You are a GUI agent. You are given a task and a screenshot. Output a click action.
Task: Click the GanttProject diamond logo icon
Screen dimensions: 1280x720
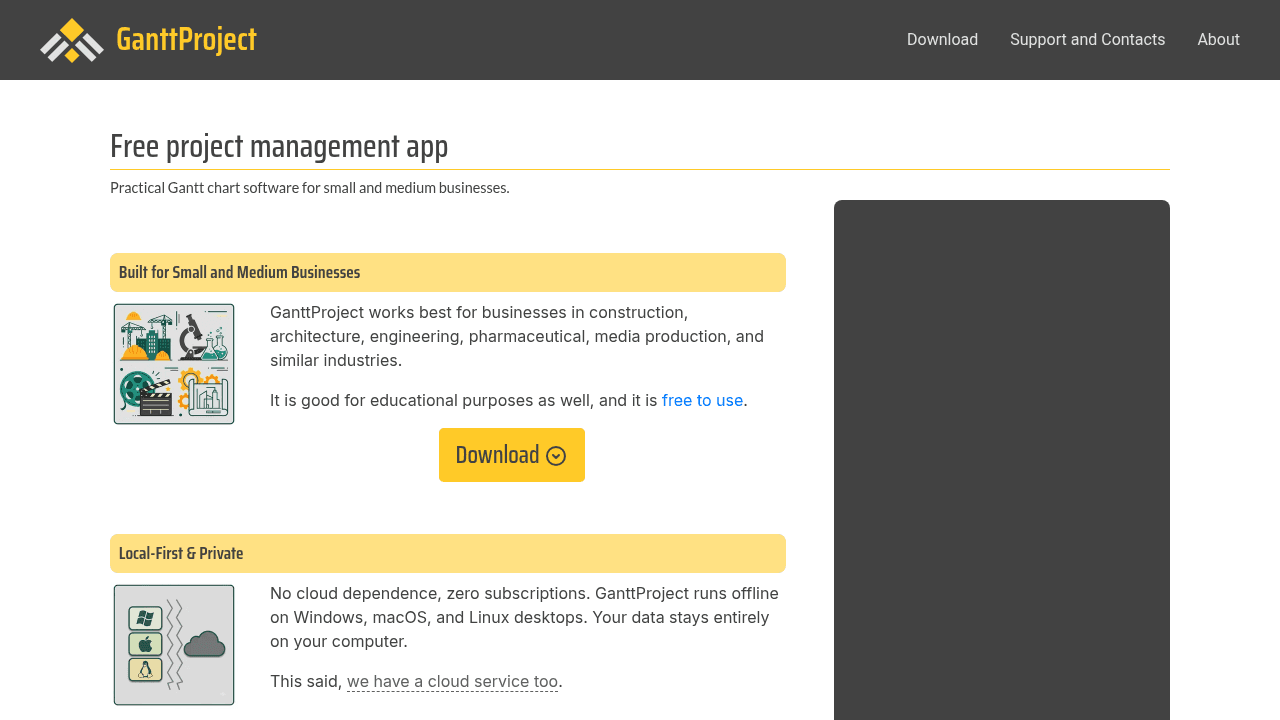pyautogui.click(x=72, y=40)
